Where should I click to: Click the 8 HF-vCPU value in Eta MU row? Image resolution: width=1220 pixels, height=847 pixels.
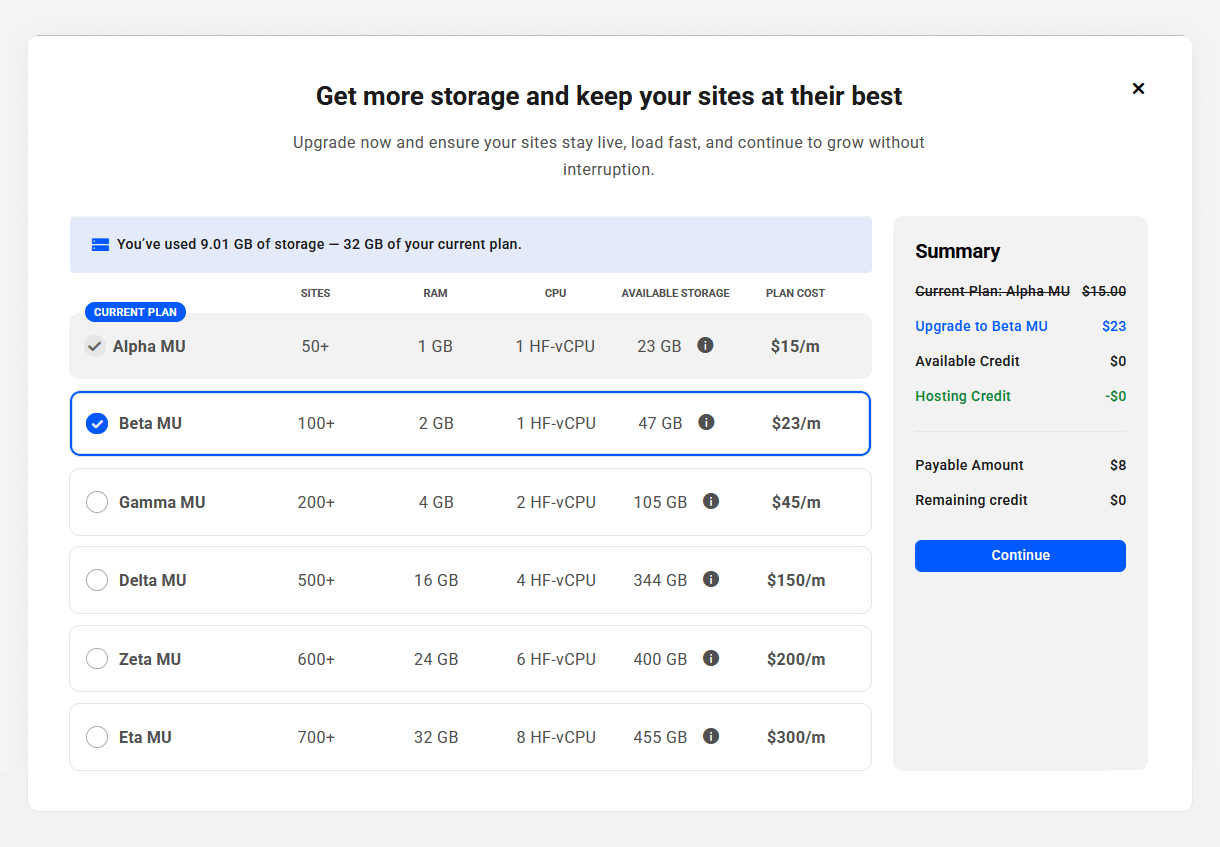(556, 737)
